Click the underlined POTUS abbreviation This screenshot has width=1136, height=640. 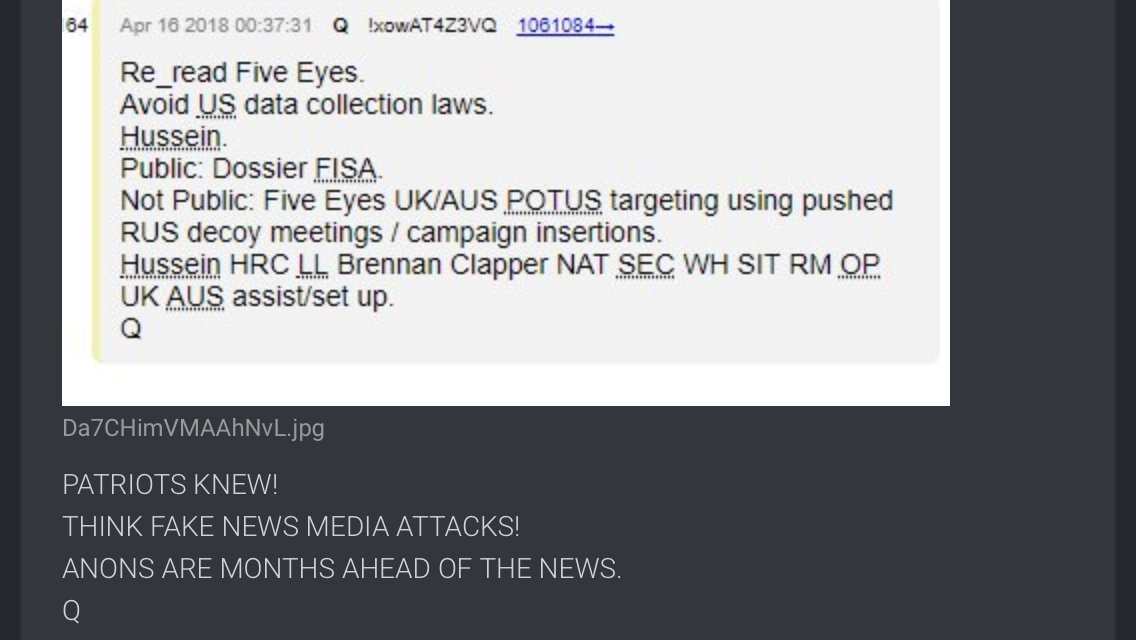554,201
